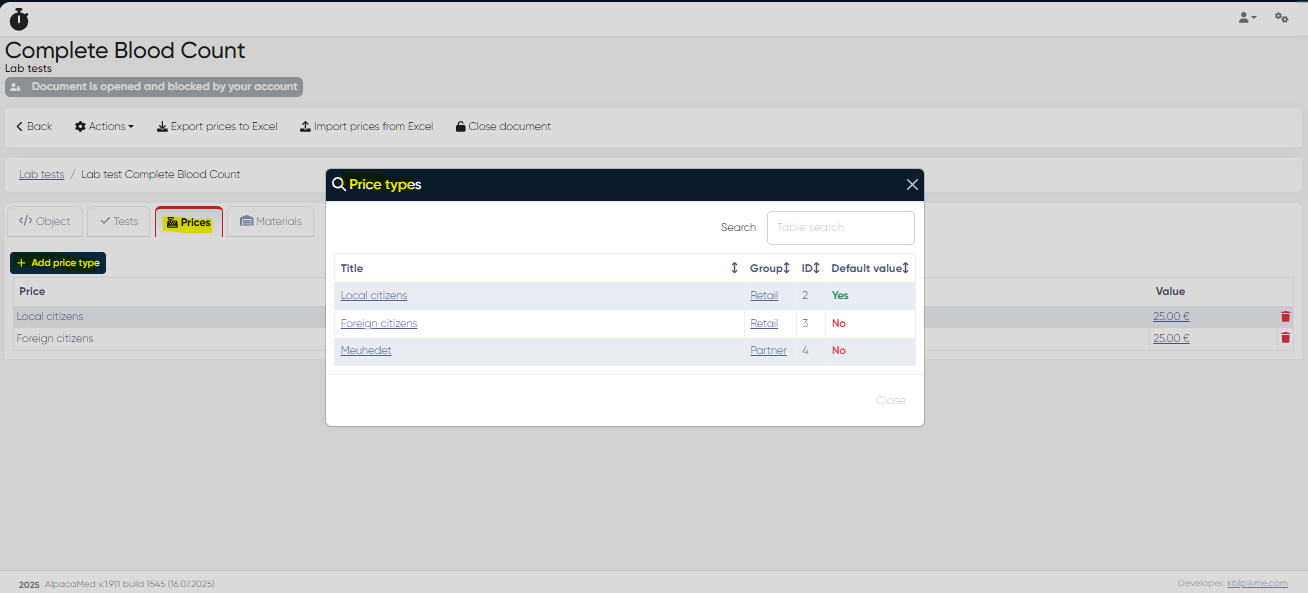This screenshot has width=1308, height=593.
Task: Choose Foreign citizens in the price types list
Action: click(379, 324)
